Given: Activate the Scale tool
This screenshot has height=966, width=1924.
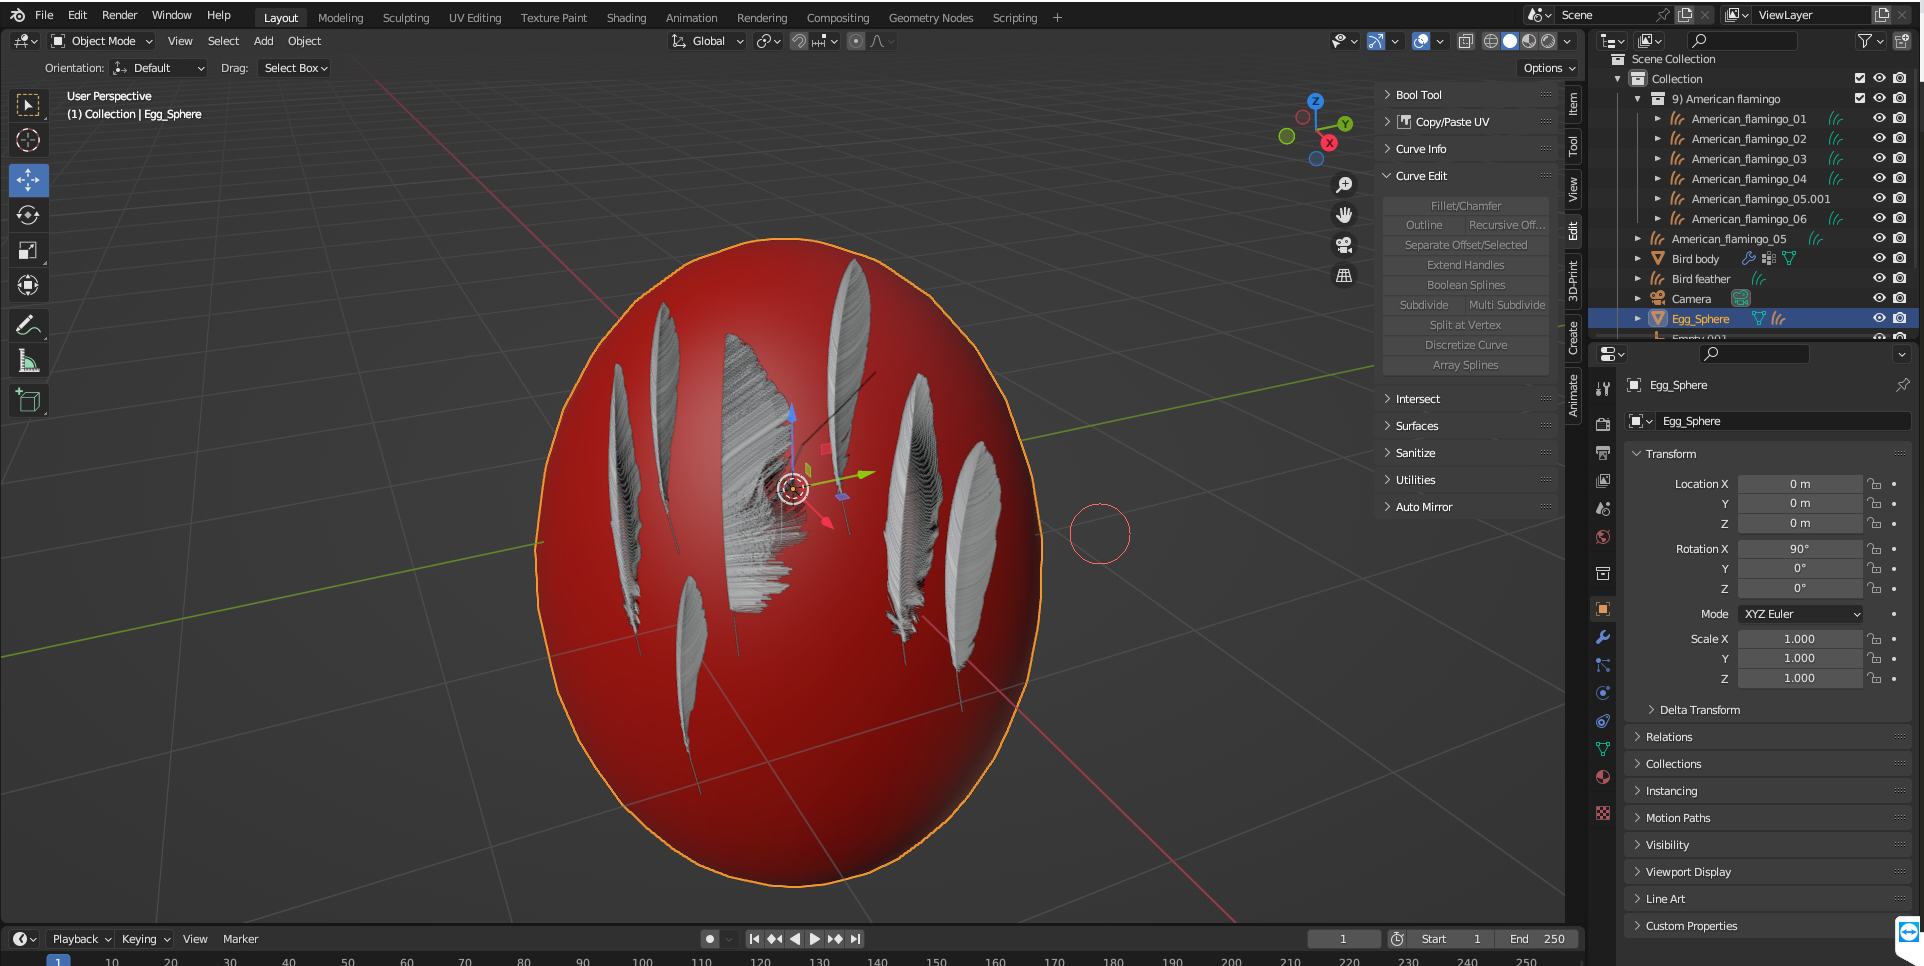Looking at the screenshot, I should click(x=28, y=250).
